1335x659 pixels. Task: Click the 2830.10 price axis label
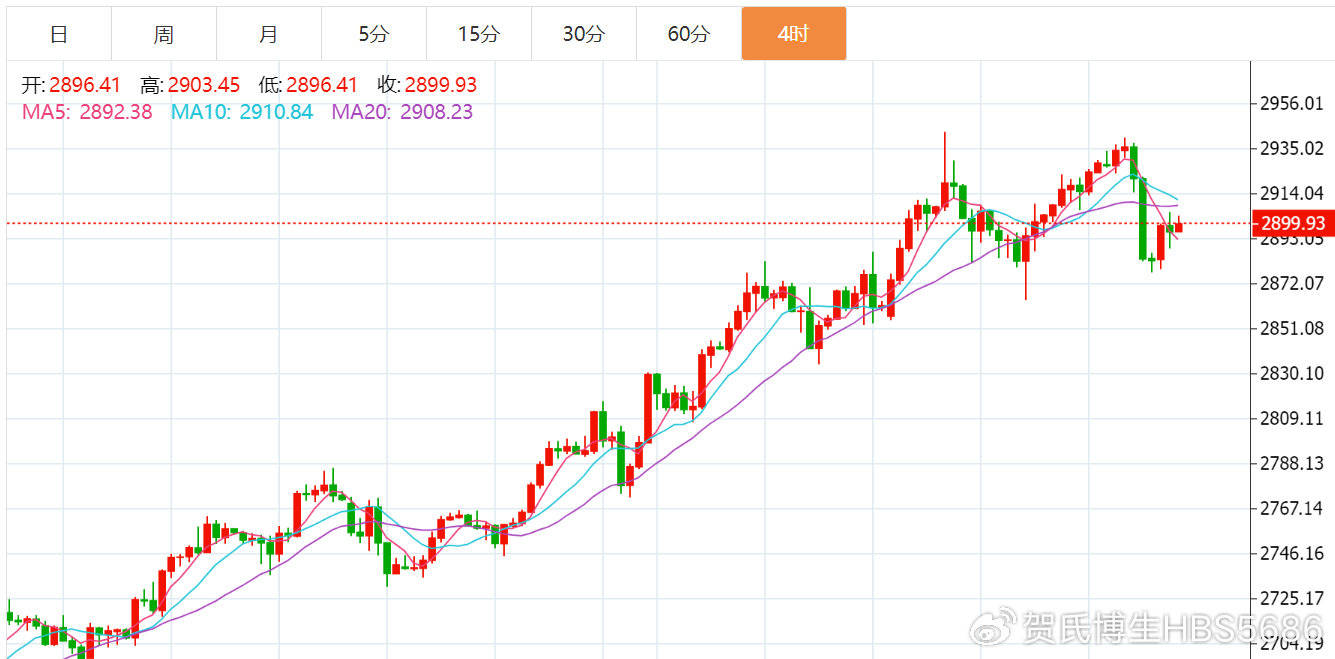coord(1292,374)
